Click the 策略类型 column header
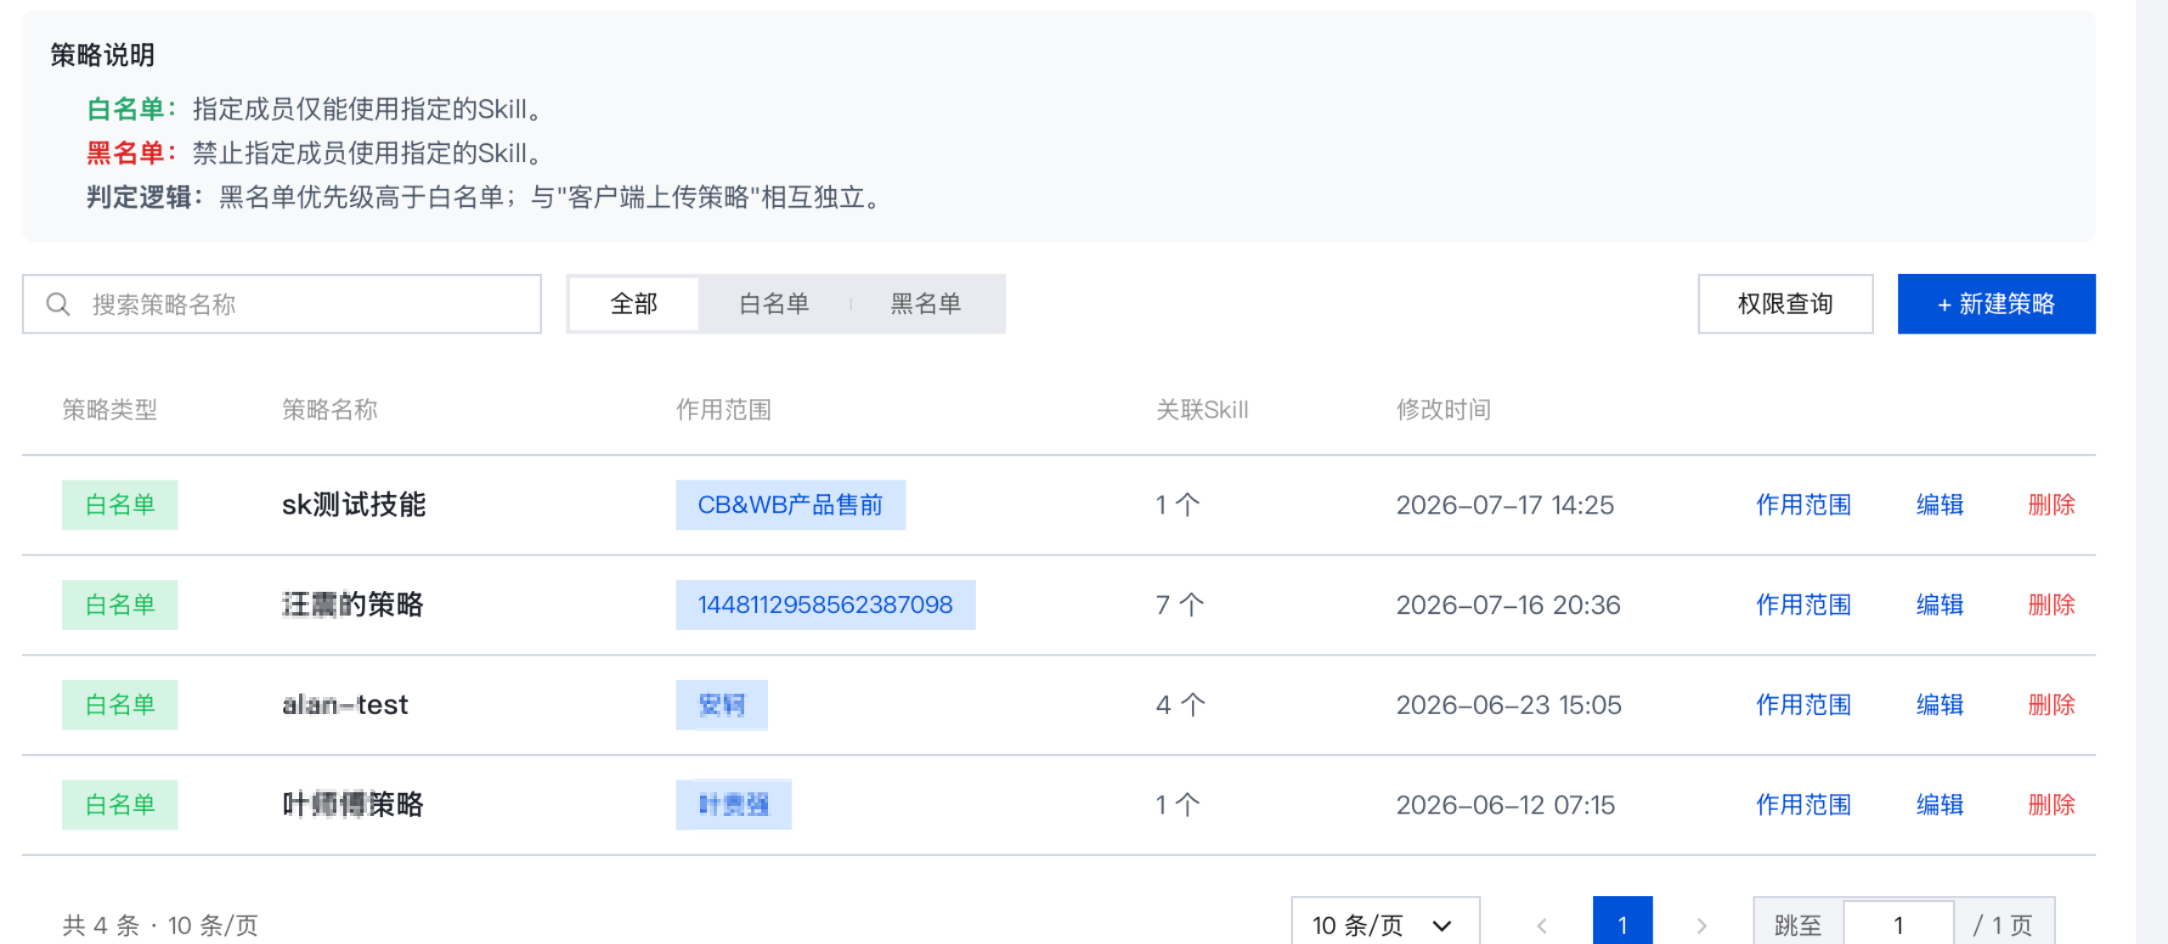The width and height of the screenshot is (2168, 944). 110,410
